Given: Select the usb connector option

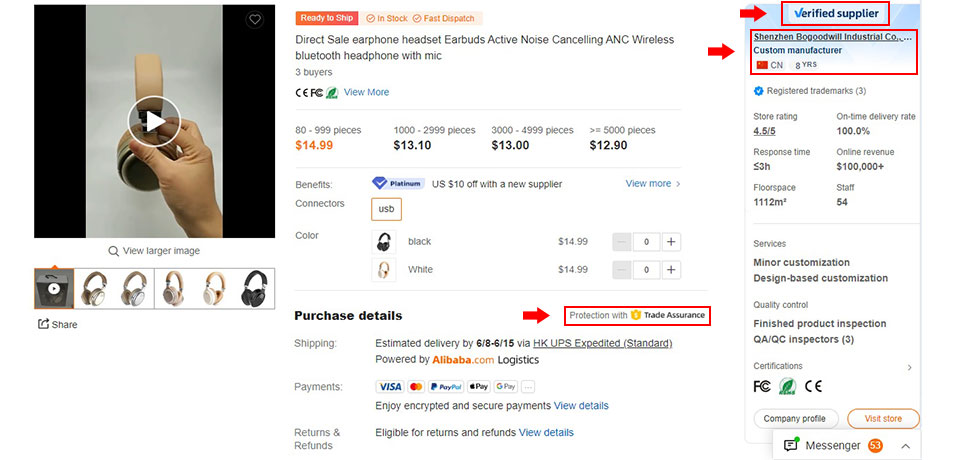Looking at the screenshot, I should tap(386, 209).
